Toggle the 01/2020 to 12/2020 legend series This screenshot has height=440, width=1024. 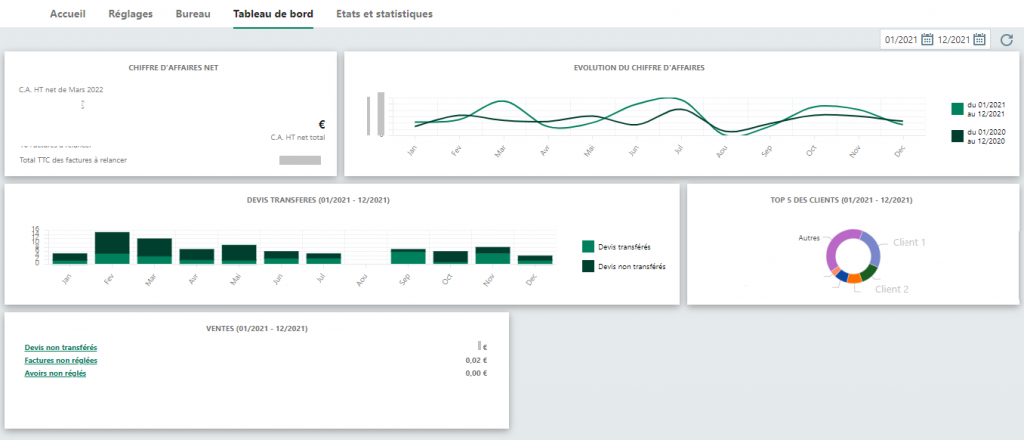(x=957, y=135)
